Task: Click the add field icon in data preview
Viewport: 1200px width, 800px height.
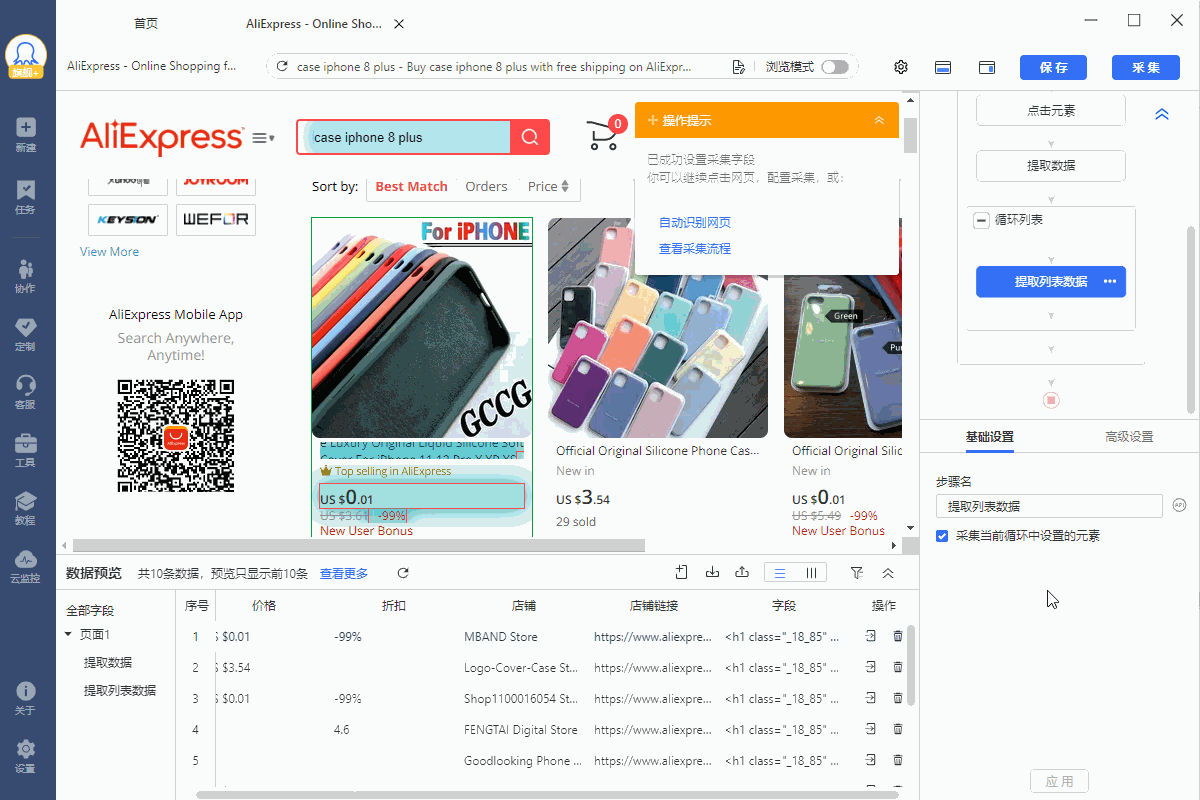Action: tap(681, 572)
